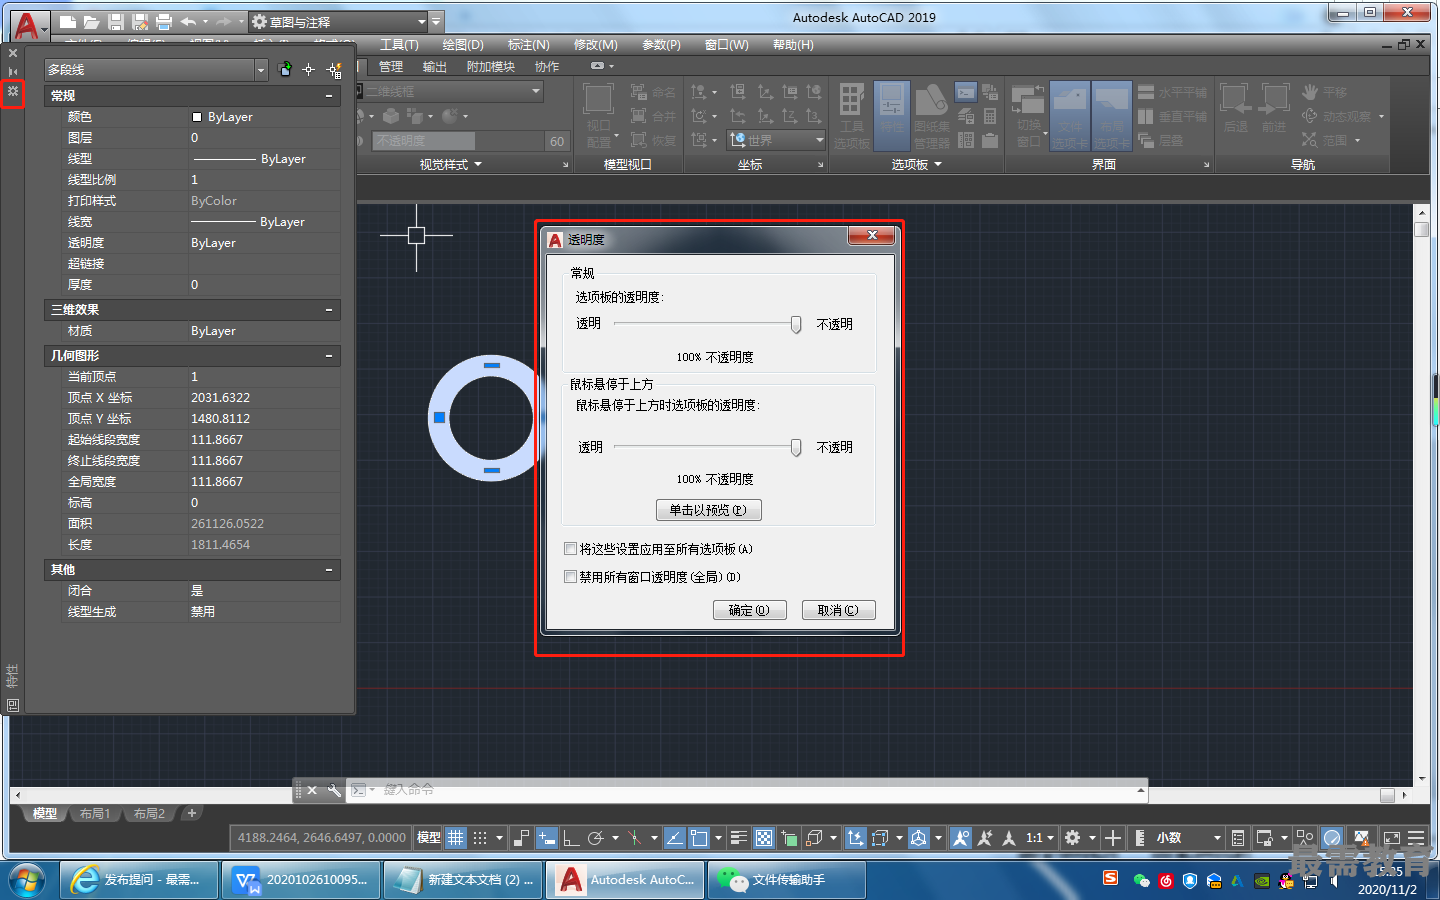Toggle object snap tracking in status bar

(x=674, y=838)
